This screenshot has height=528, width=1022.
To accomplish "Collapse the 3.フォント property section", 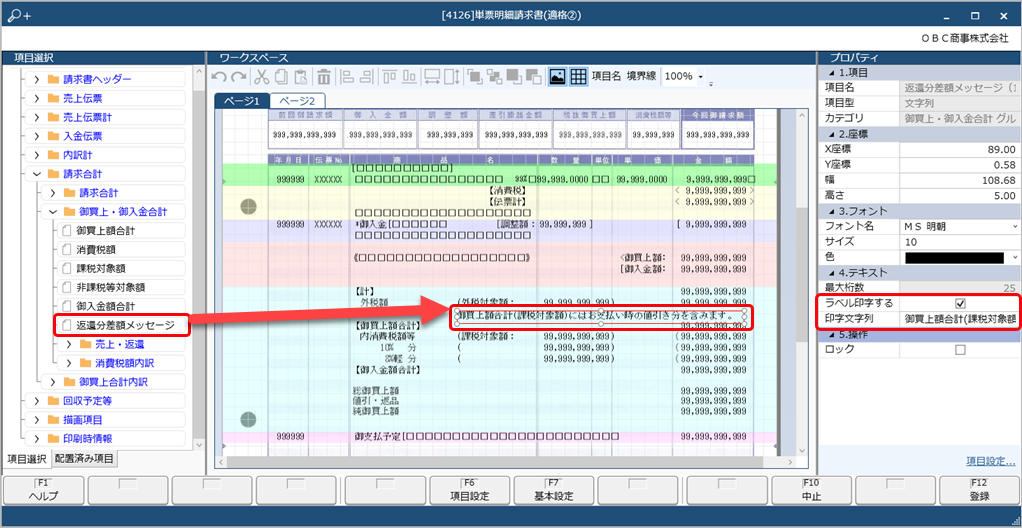I will coord(830,211).
